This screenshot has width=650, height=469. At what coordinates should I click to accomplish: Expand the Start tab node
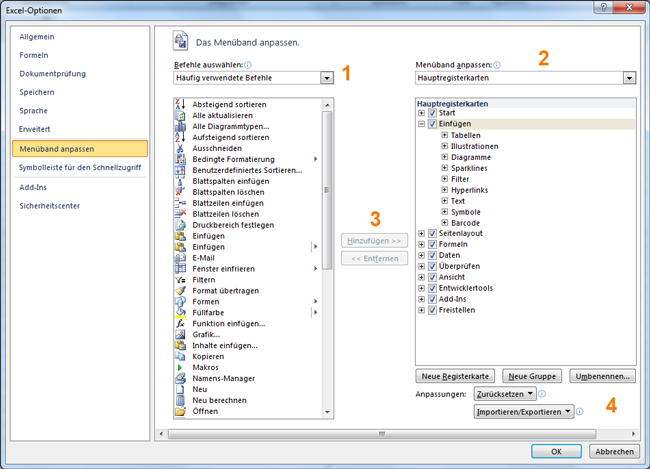click(421, 113)
